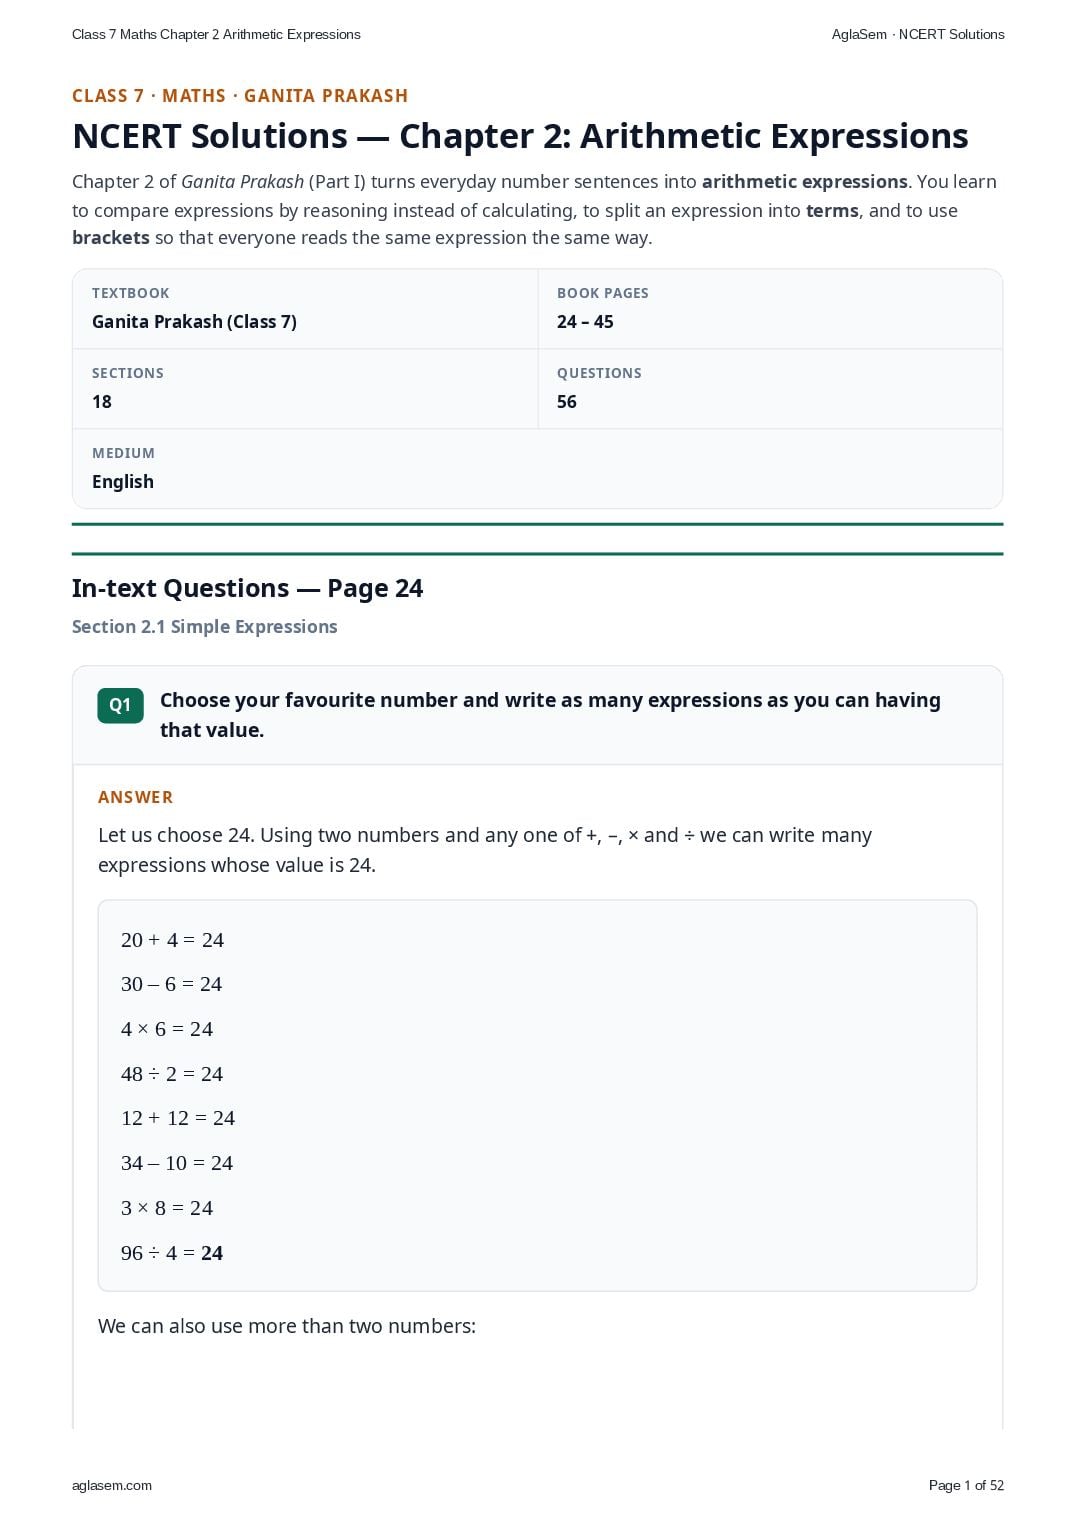Click the expression 96 ÷ 4 = 24

[172, 1253]
